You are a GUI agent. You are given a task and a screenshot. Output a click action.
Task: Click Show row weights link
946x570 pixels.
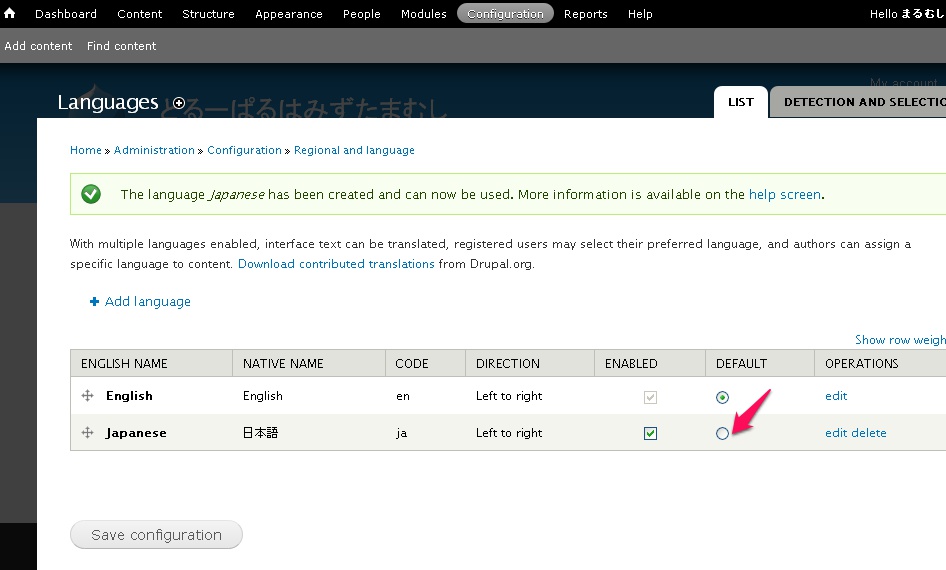point(900,340)
